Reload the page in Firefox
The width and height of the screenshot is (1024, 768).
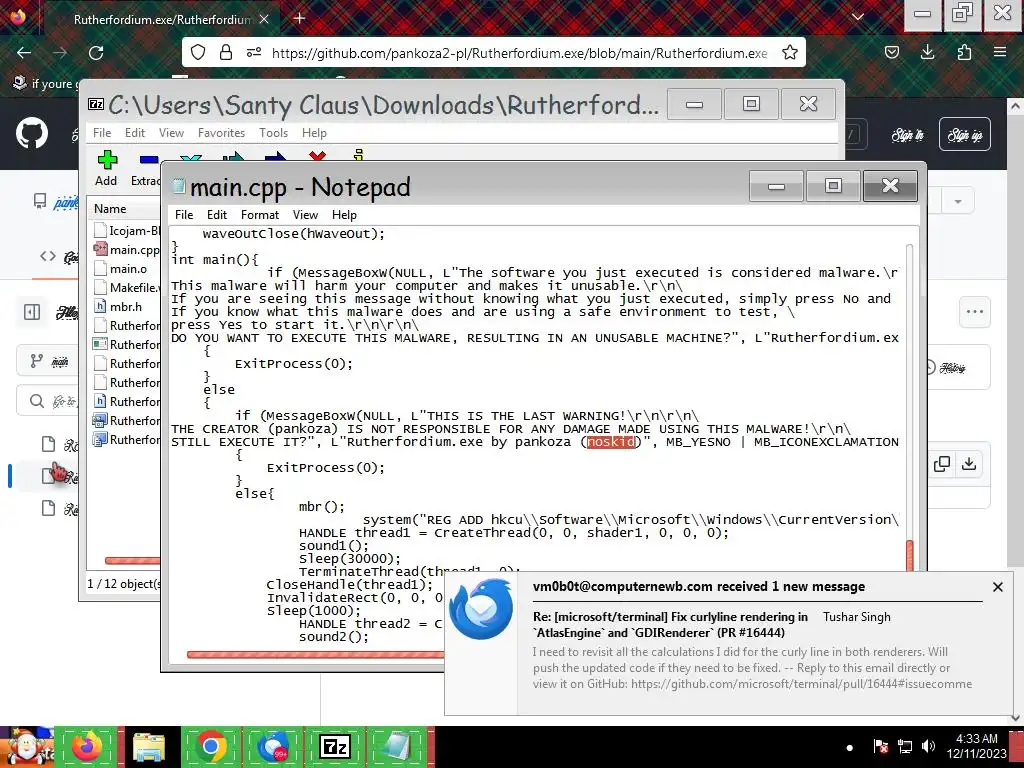[x=96, y=53]
